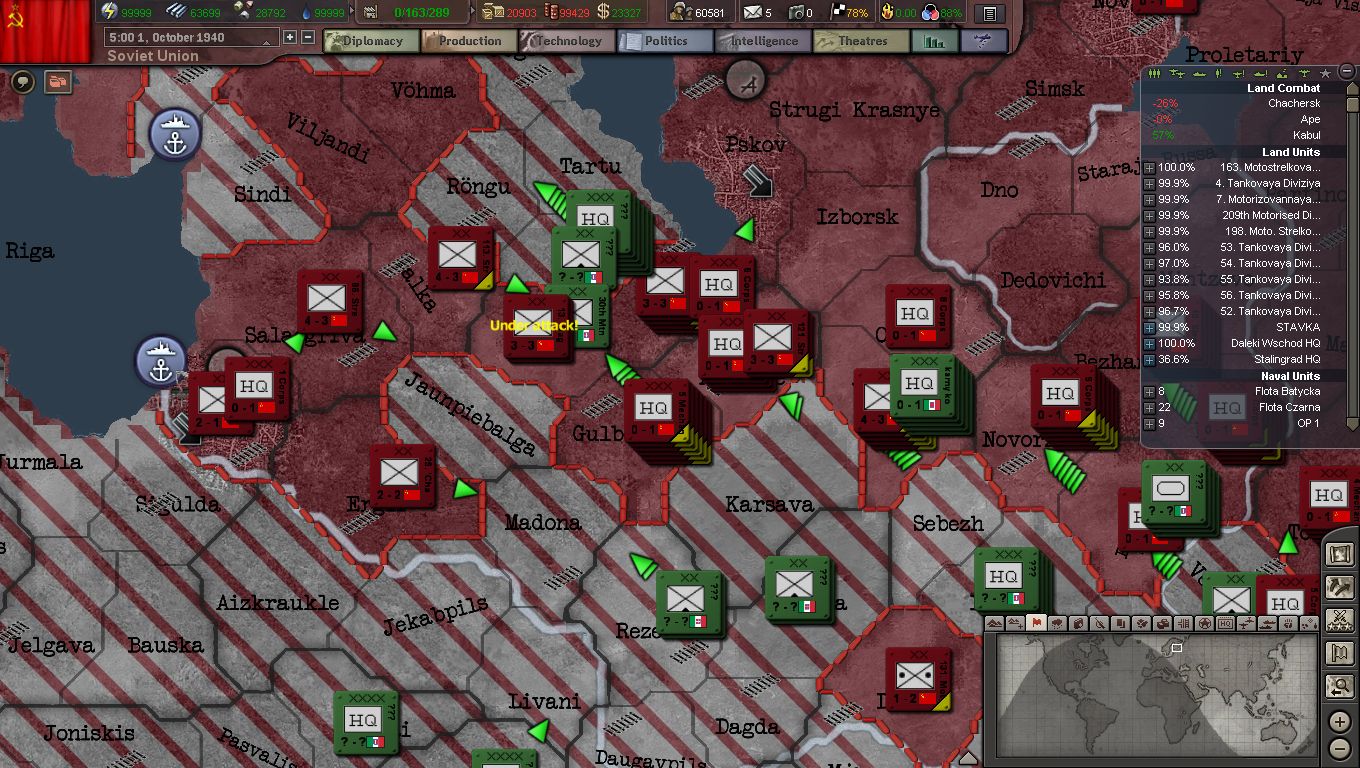
Task: Increase game speed with plus button
Action: (x=290, y=38)
